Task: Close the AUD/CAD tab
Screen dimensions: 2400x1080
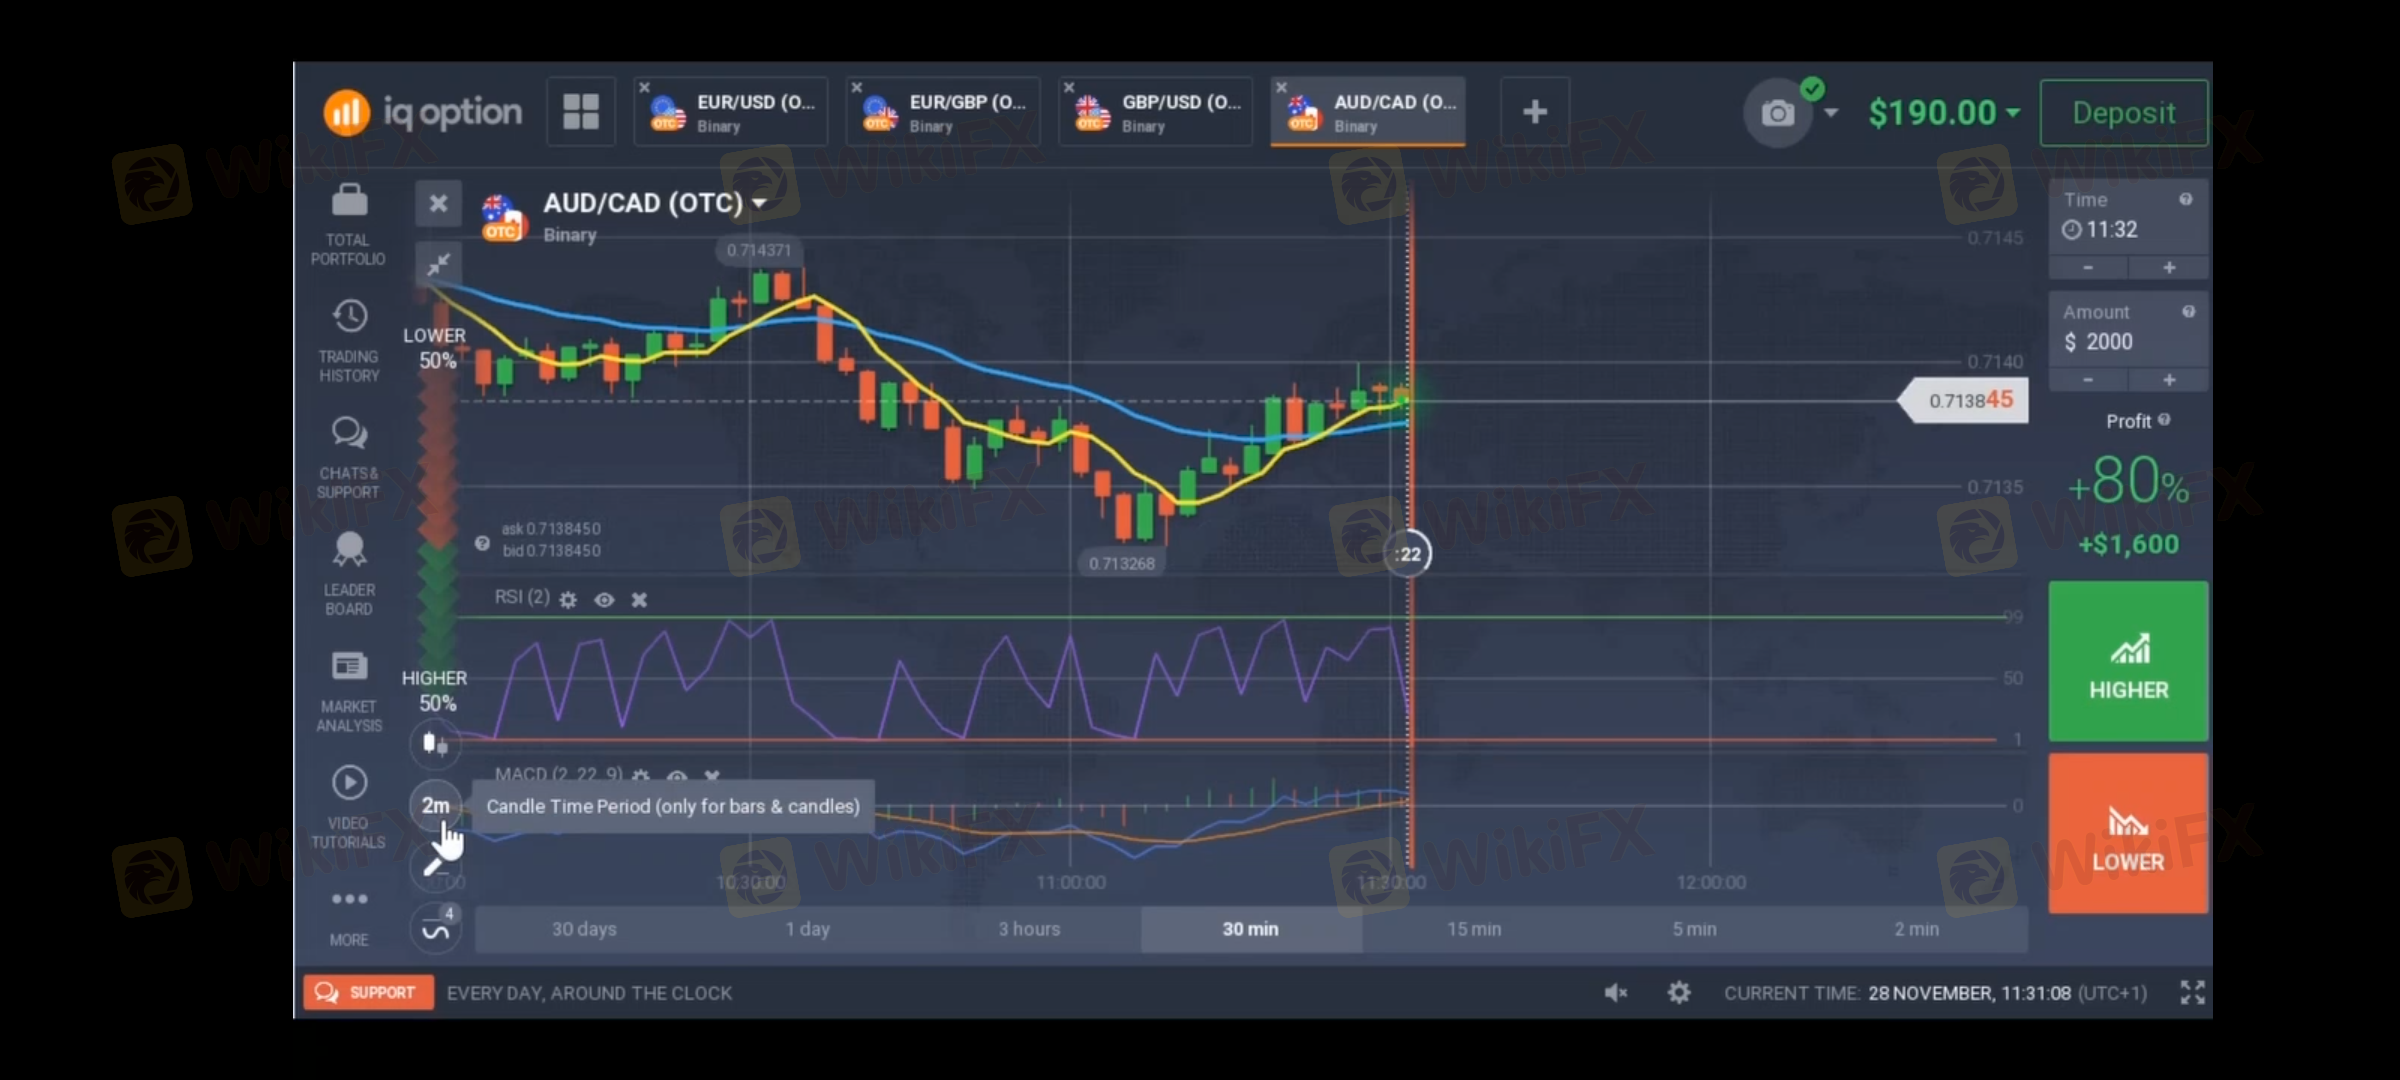Action: coord(1282,88)
